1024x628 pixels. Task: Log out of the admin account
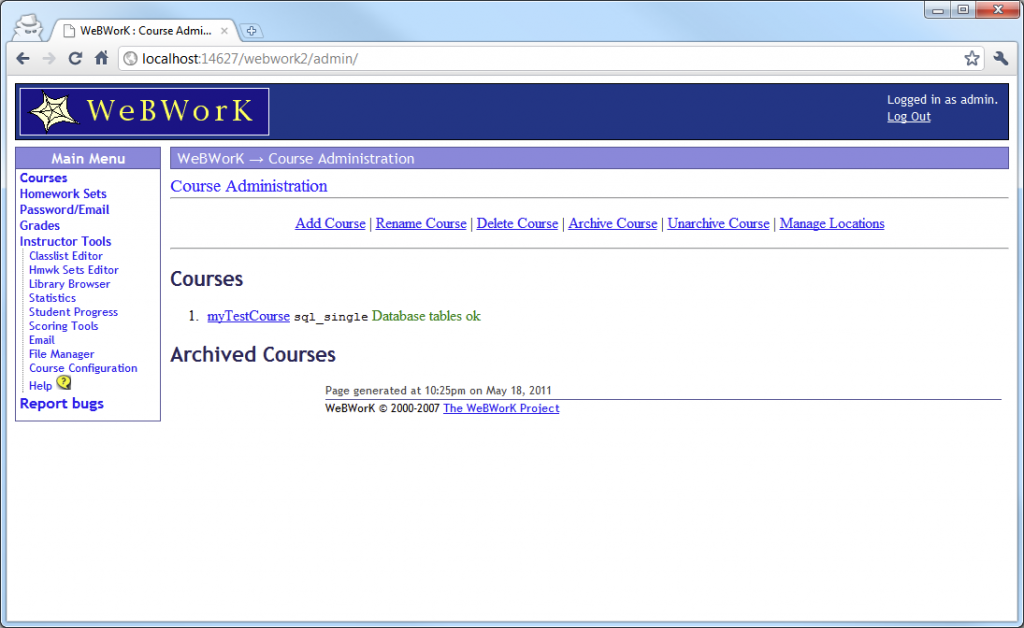click(908, 116)
